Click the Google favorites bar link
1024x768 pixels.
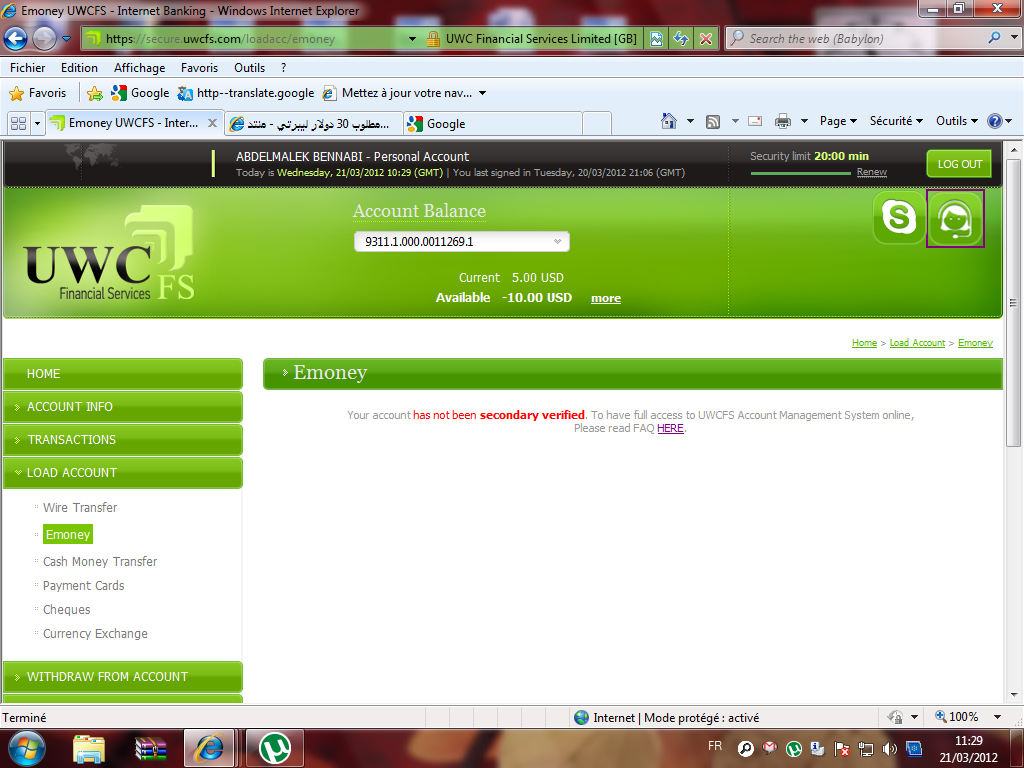click(x=141, y=93)
